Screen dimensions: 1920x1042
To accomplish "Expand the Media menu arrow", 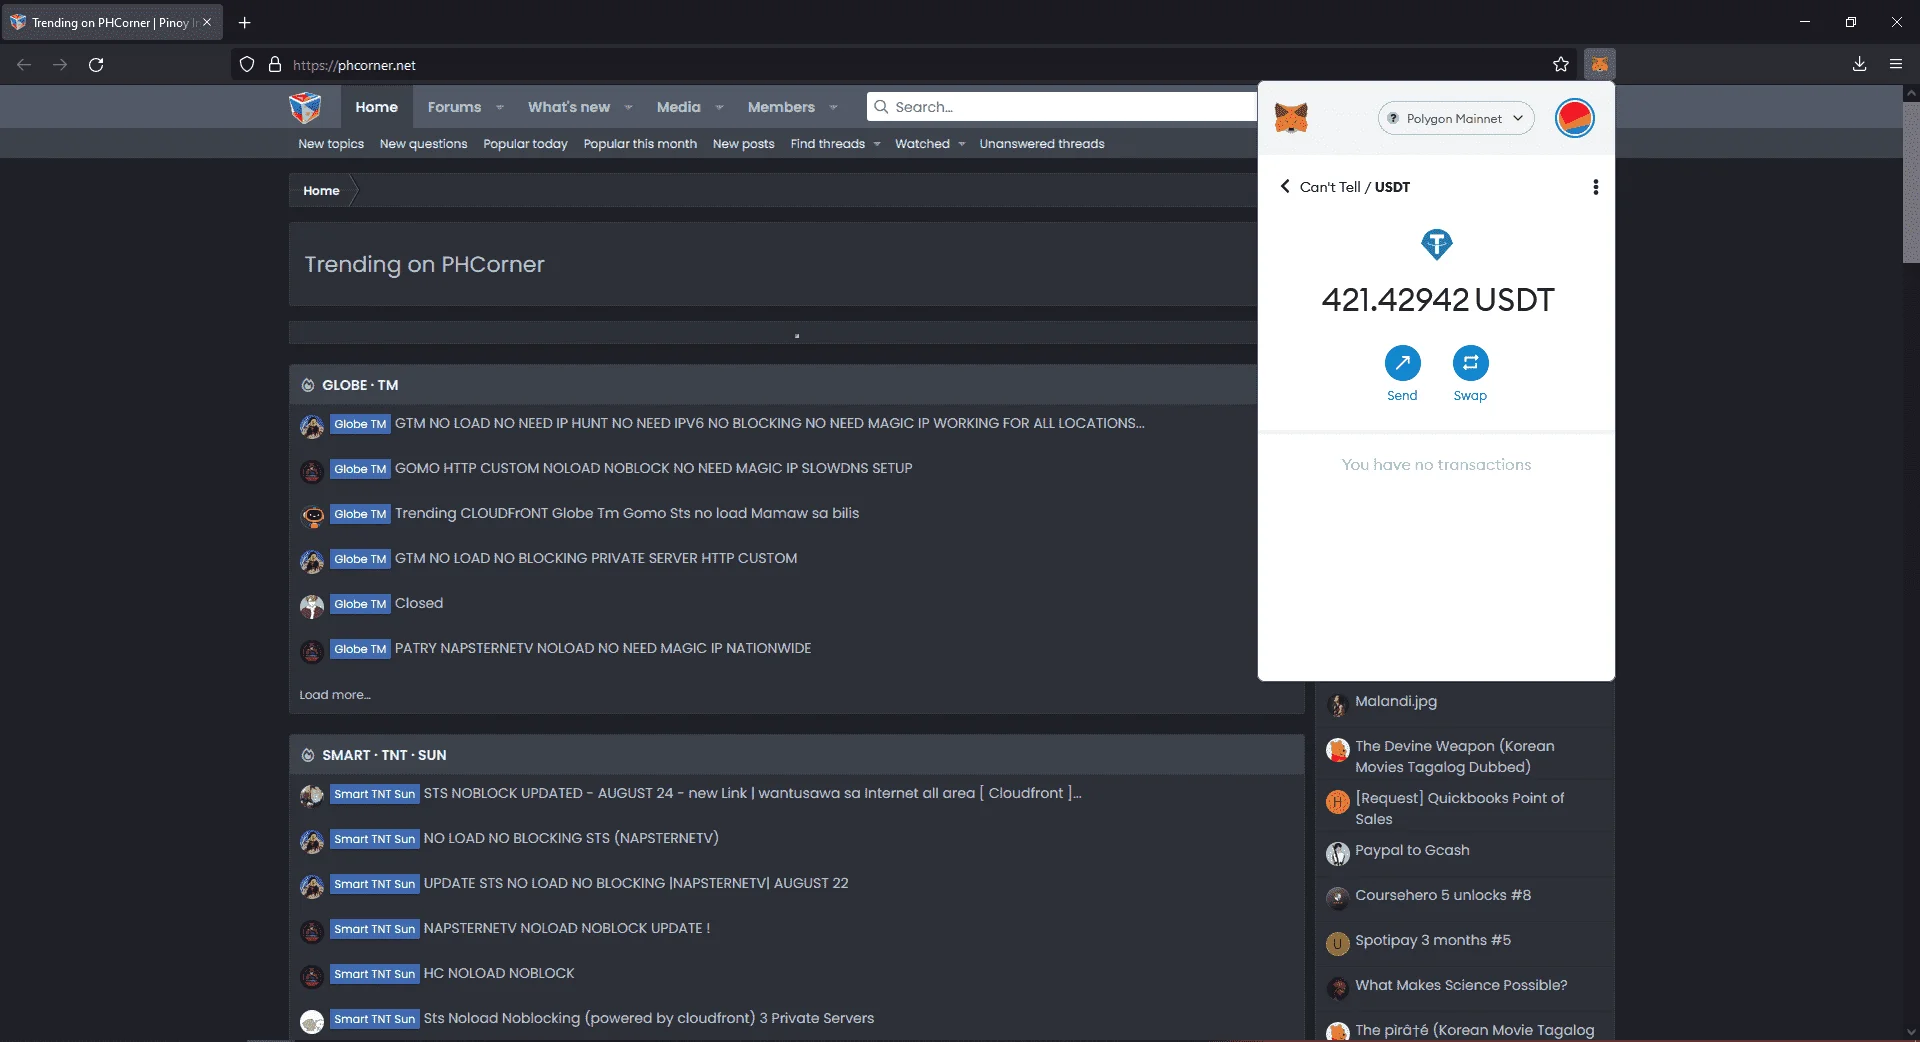I will click(719, 107).
